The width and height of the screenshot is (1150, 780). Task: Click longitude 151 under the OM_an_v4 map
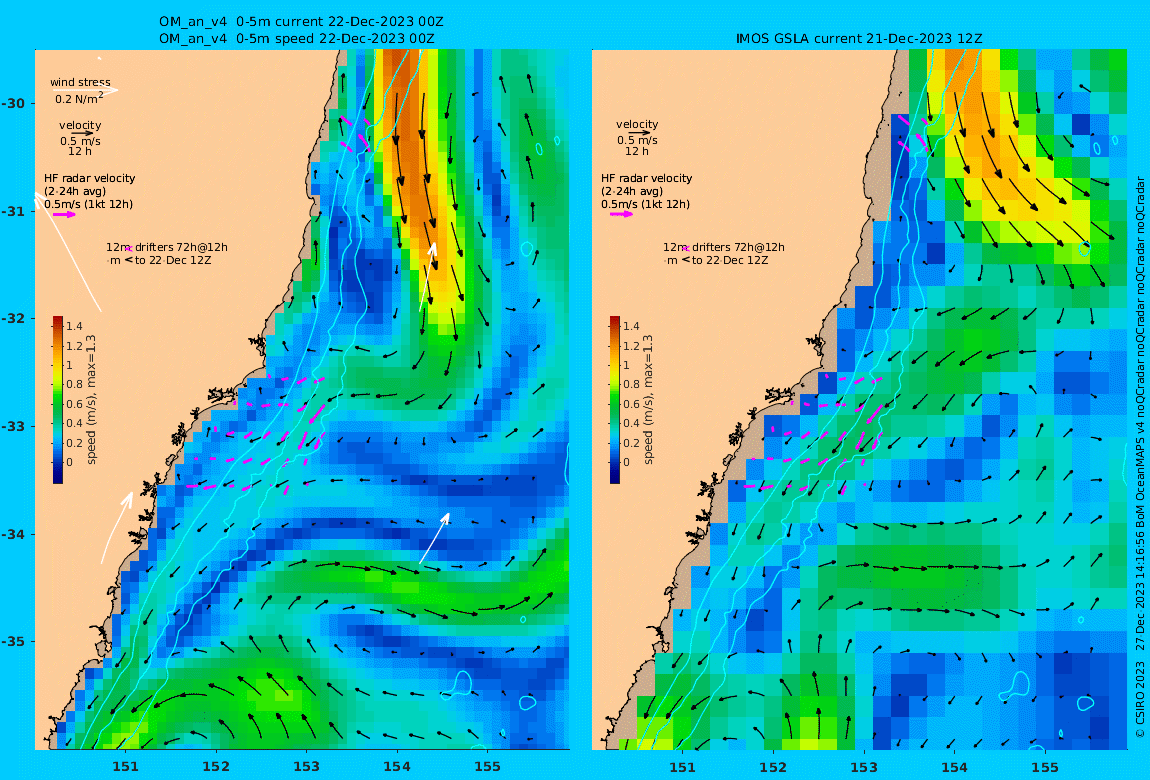point(125,767)
